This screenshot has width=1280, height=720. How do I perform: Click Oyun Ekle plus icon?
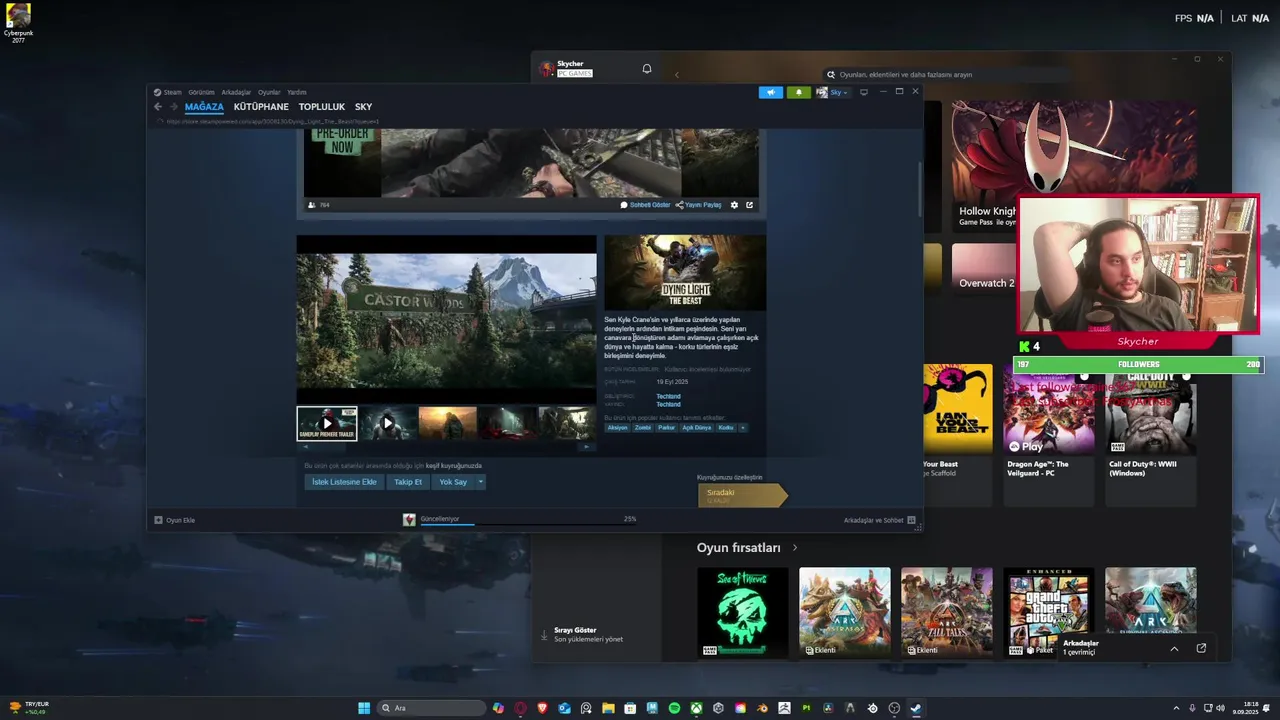tap(158, 520)
